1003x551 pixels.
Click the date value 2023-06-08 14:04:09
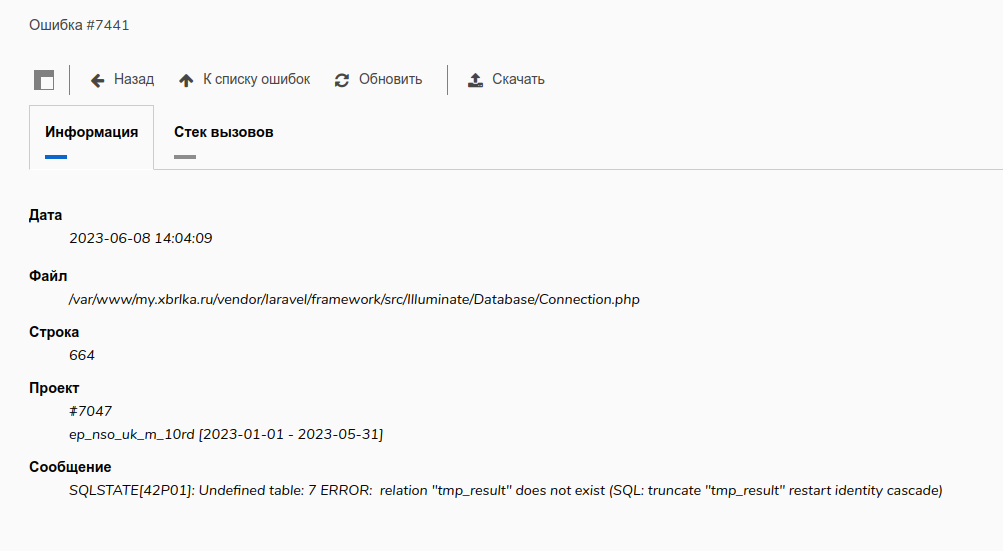[x=141, y=238]
